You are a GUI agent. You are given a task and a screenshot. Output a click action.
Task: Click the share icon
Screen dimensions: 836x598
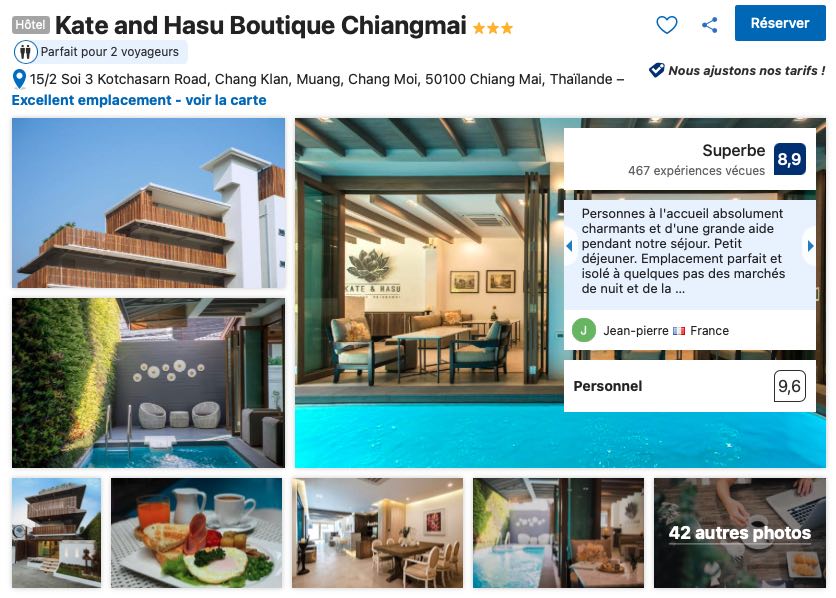pyautogui.click(x=710, y=25)
